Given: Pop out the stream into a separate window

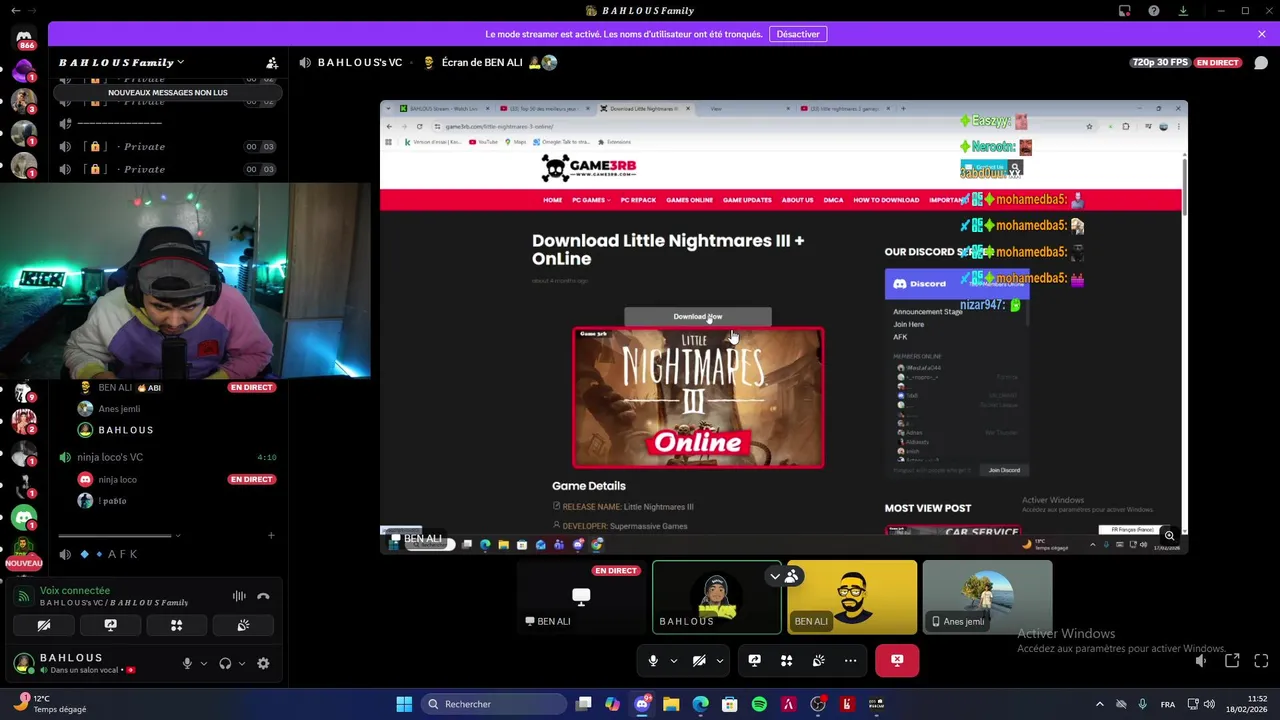Looking at the screenshot, I should 1232,660.
